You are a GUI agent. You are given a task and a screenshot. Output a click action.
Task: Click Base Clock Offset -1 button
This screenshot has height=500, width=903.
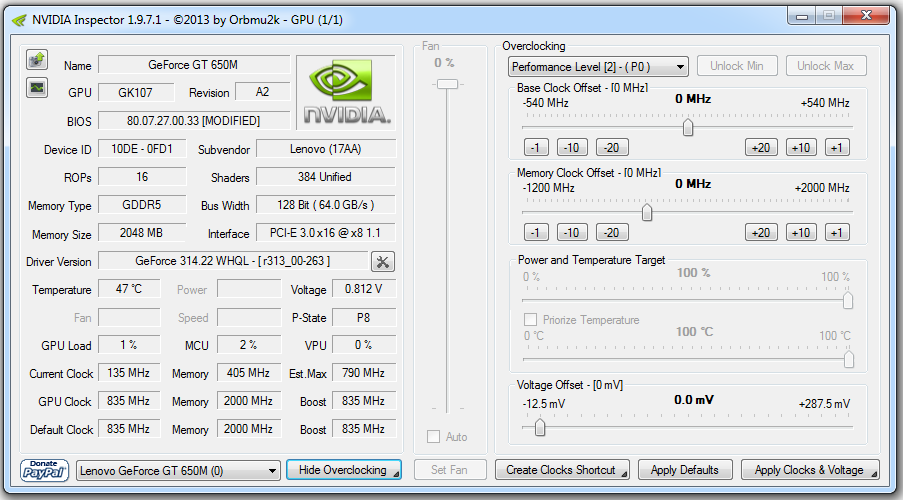pos(536,148)
